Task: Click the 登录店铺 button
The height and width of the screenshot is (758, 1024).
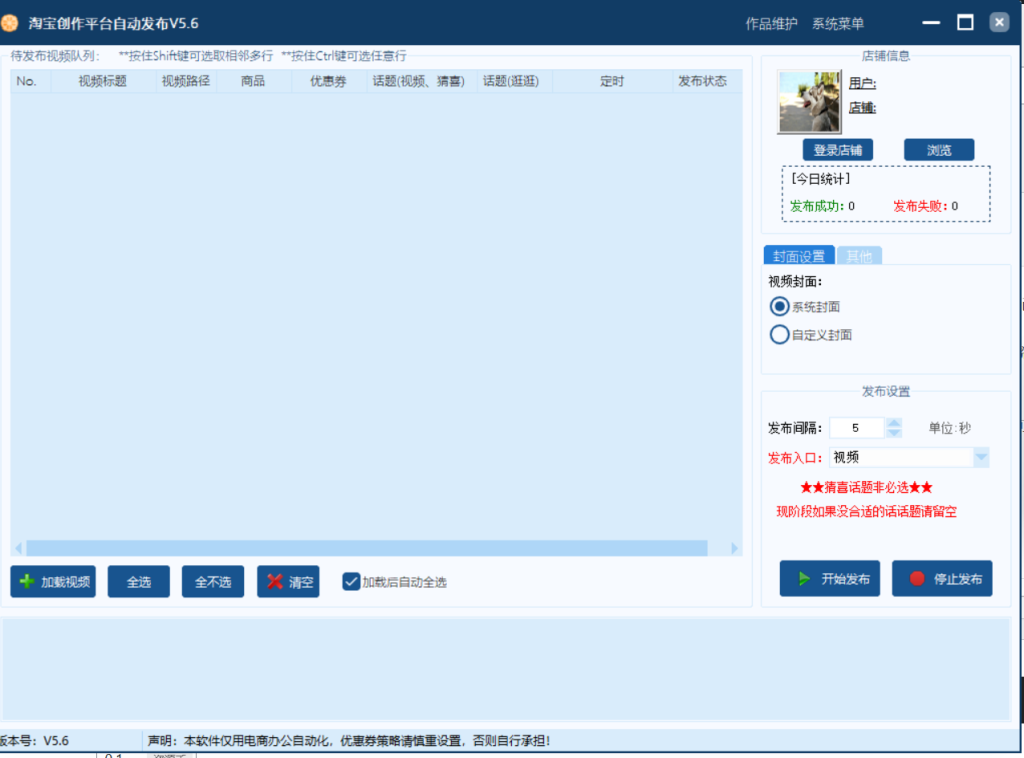Action: [x=837, y=150]
